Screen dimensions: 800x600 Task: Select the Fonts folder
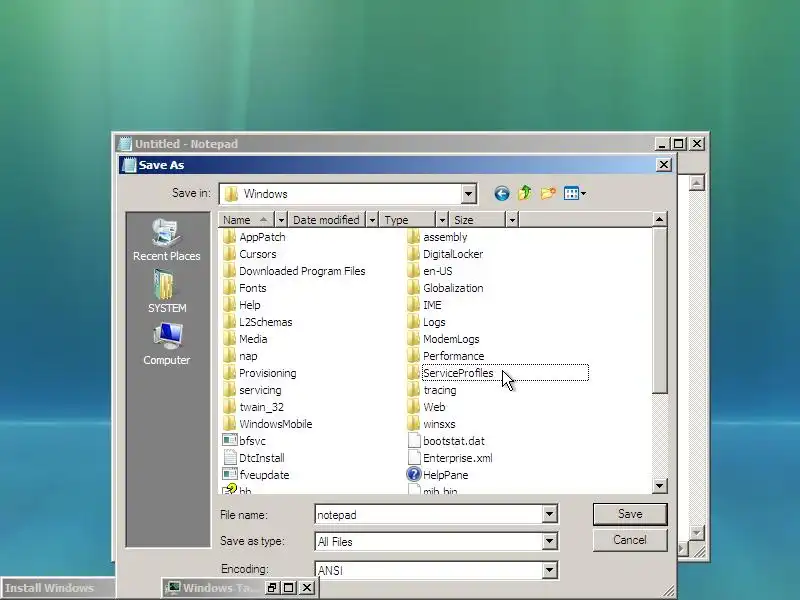(245, 288)
